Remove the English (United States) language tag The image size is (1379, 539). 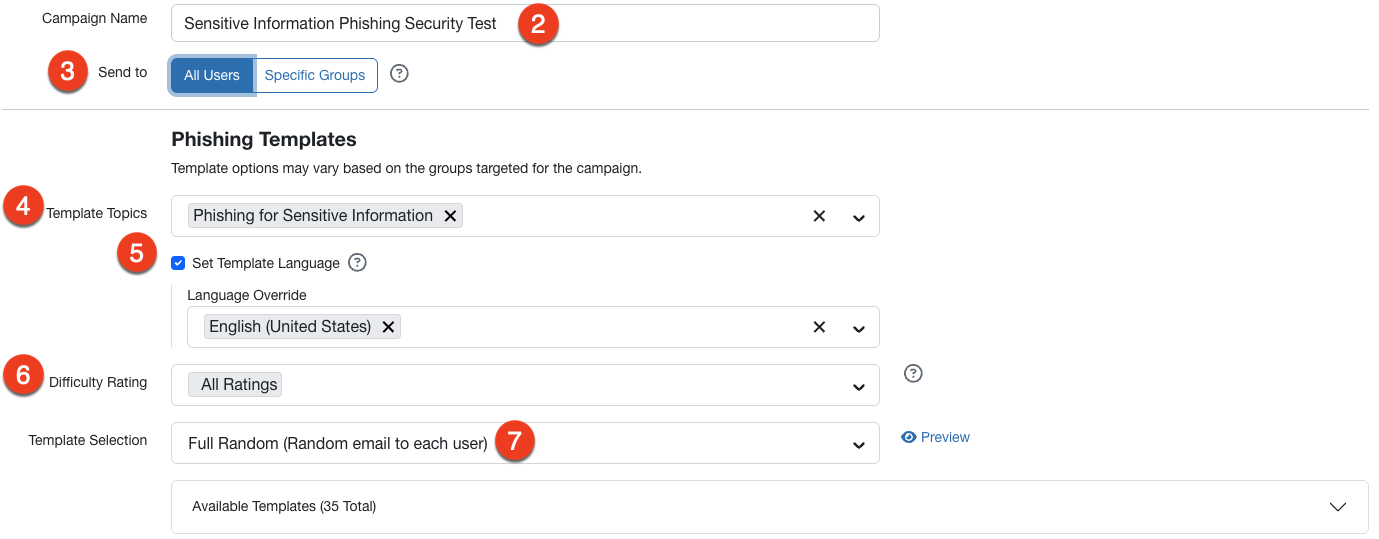point(388,327)
